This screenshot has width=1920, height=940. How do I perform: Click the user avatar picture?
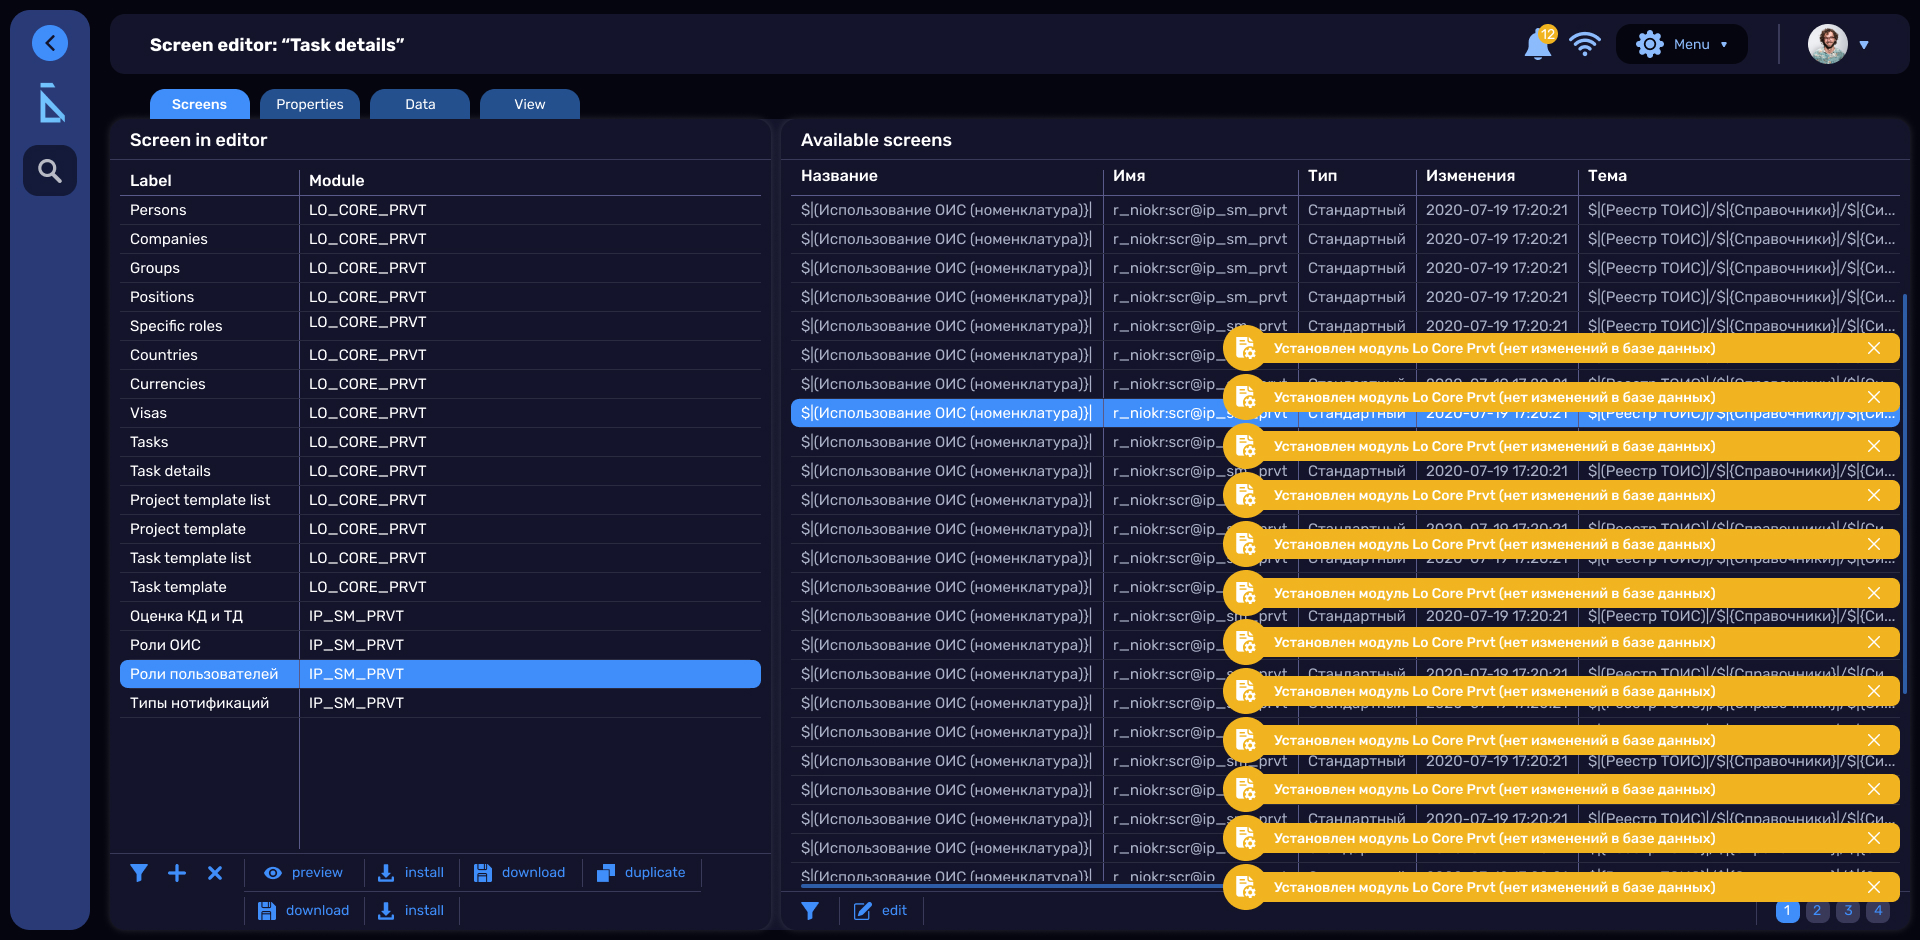pyautogui.click(x=1828, y=44)
